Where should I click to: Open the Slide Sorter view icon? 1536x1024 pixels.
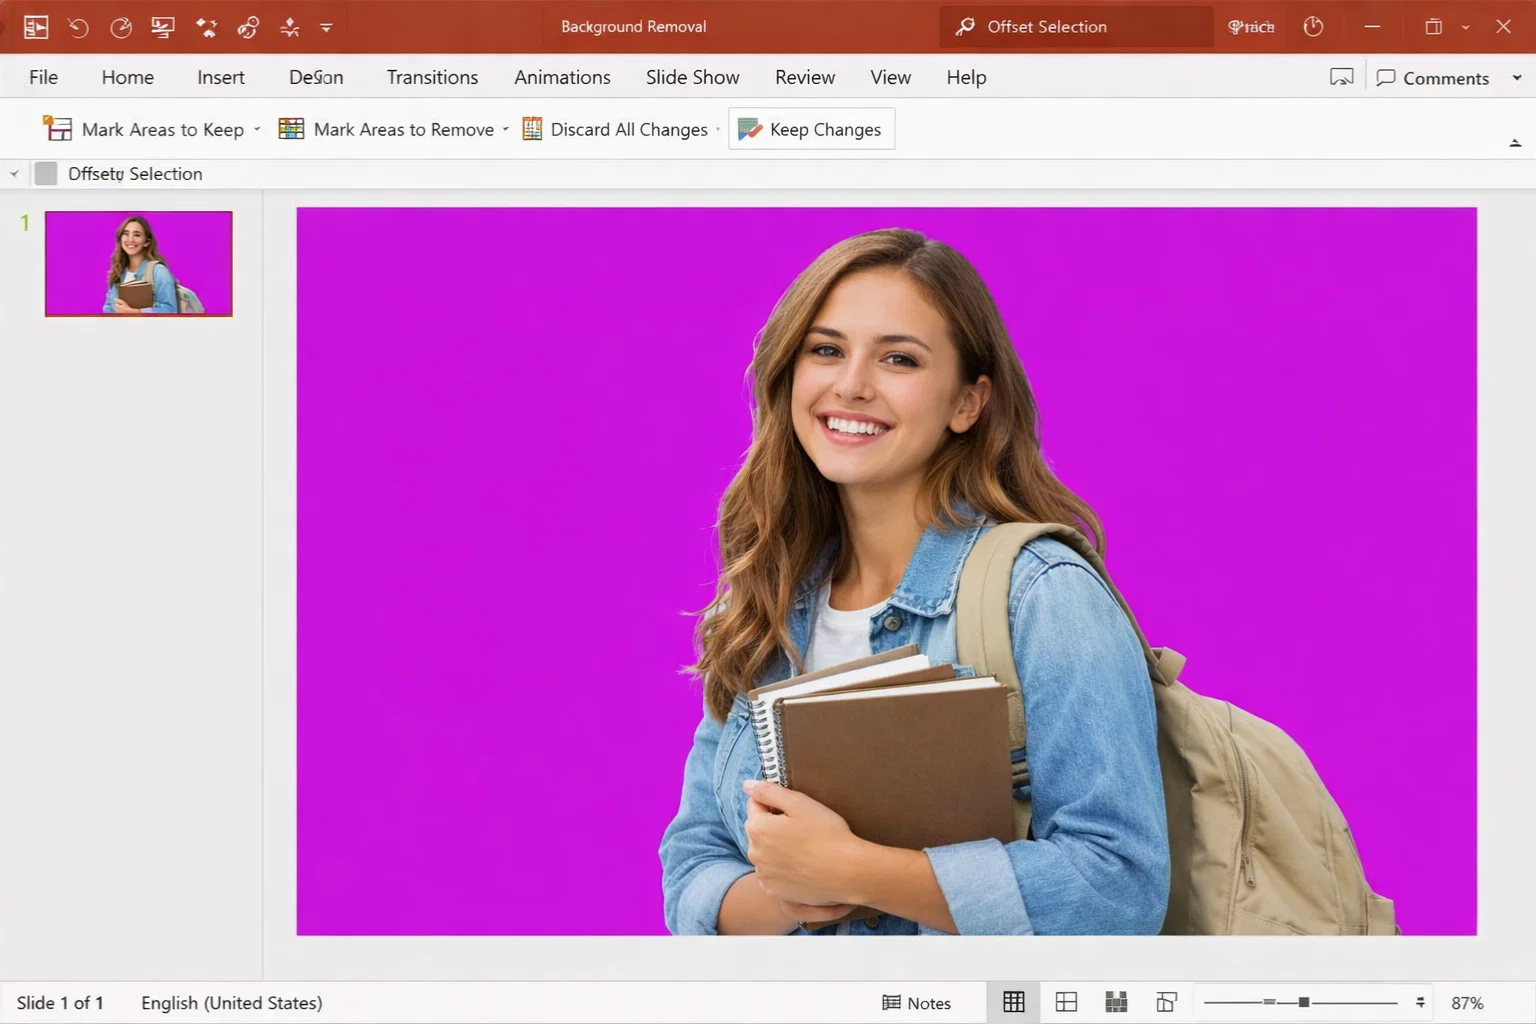click(x=1066, y=1002)
